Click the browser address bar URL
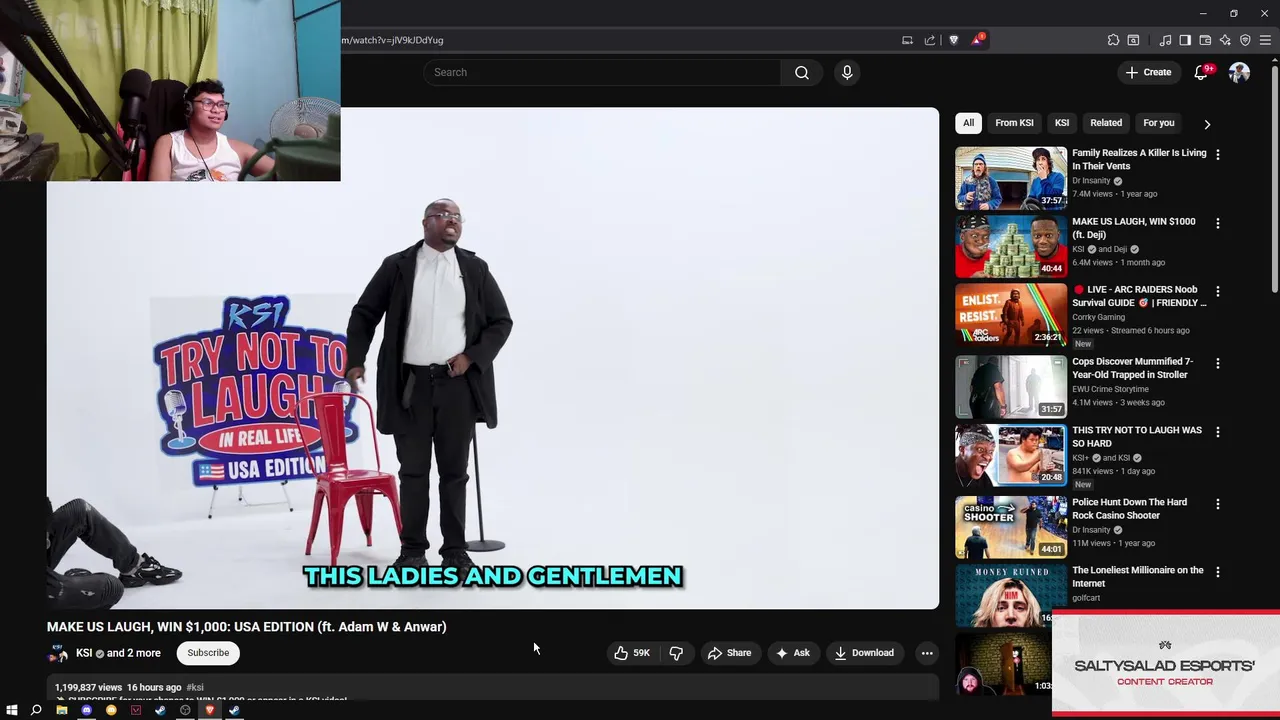This screenshot has height=720, width=1280. (x=393, y=40)
